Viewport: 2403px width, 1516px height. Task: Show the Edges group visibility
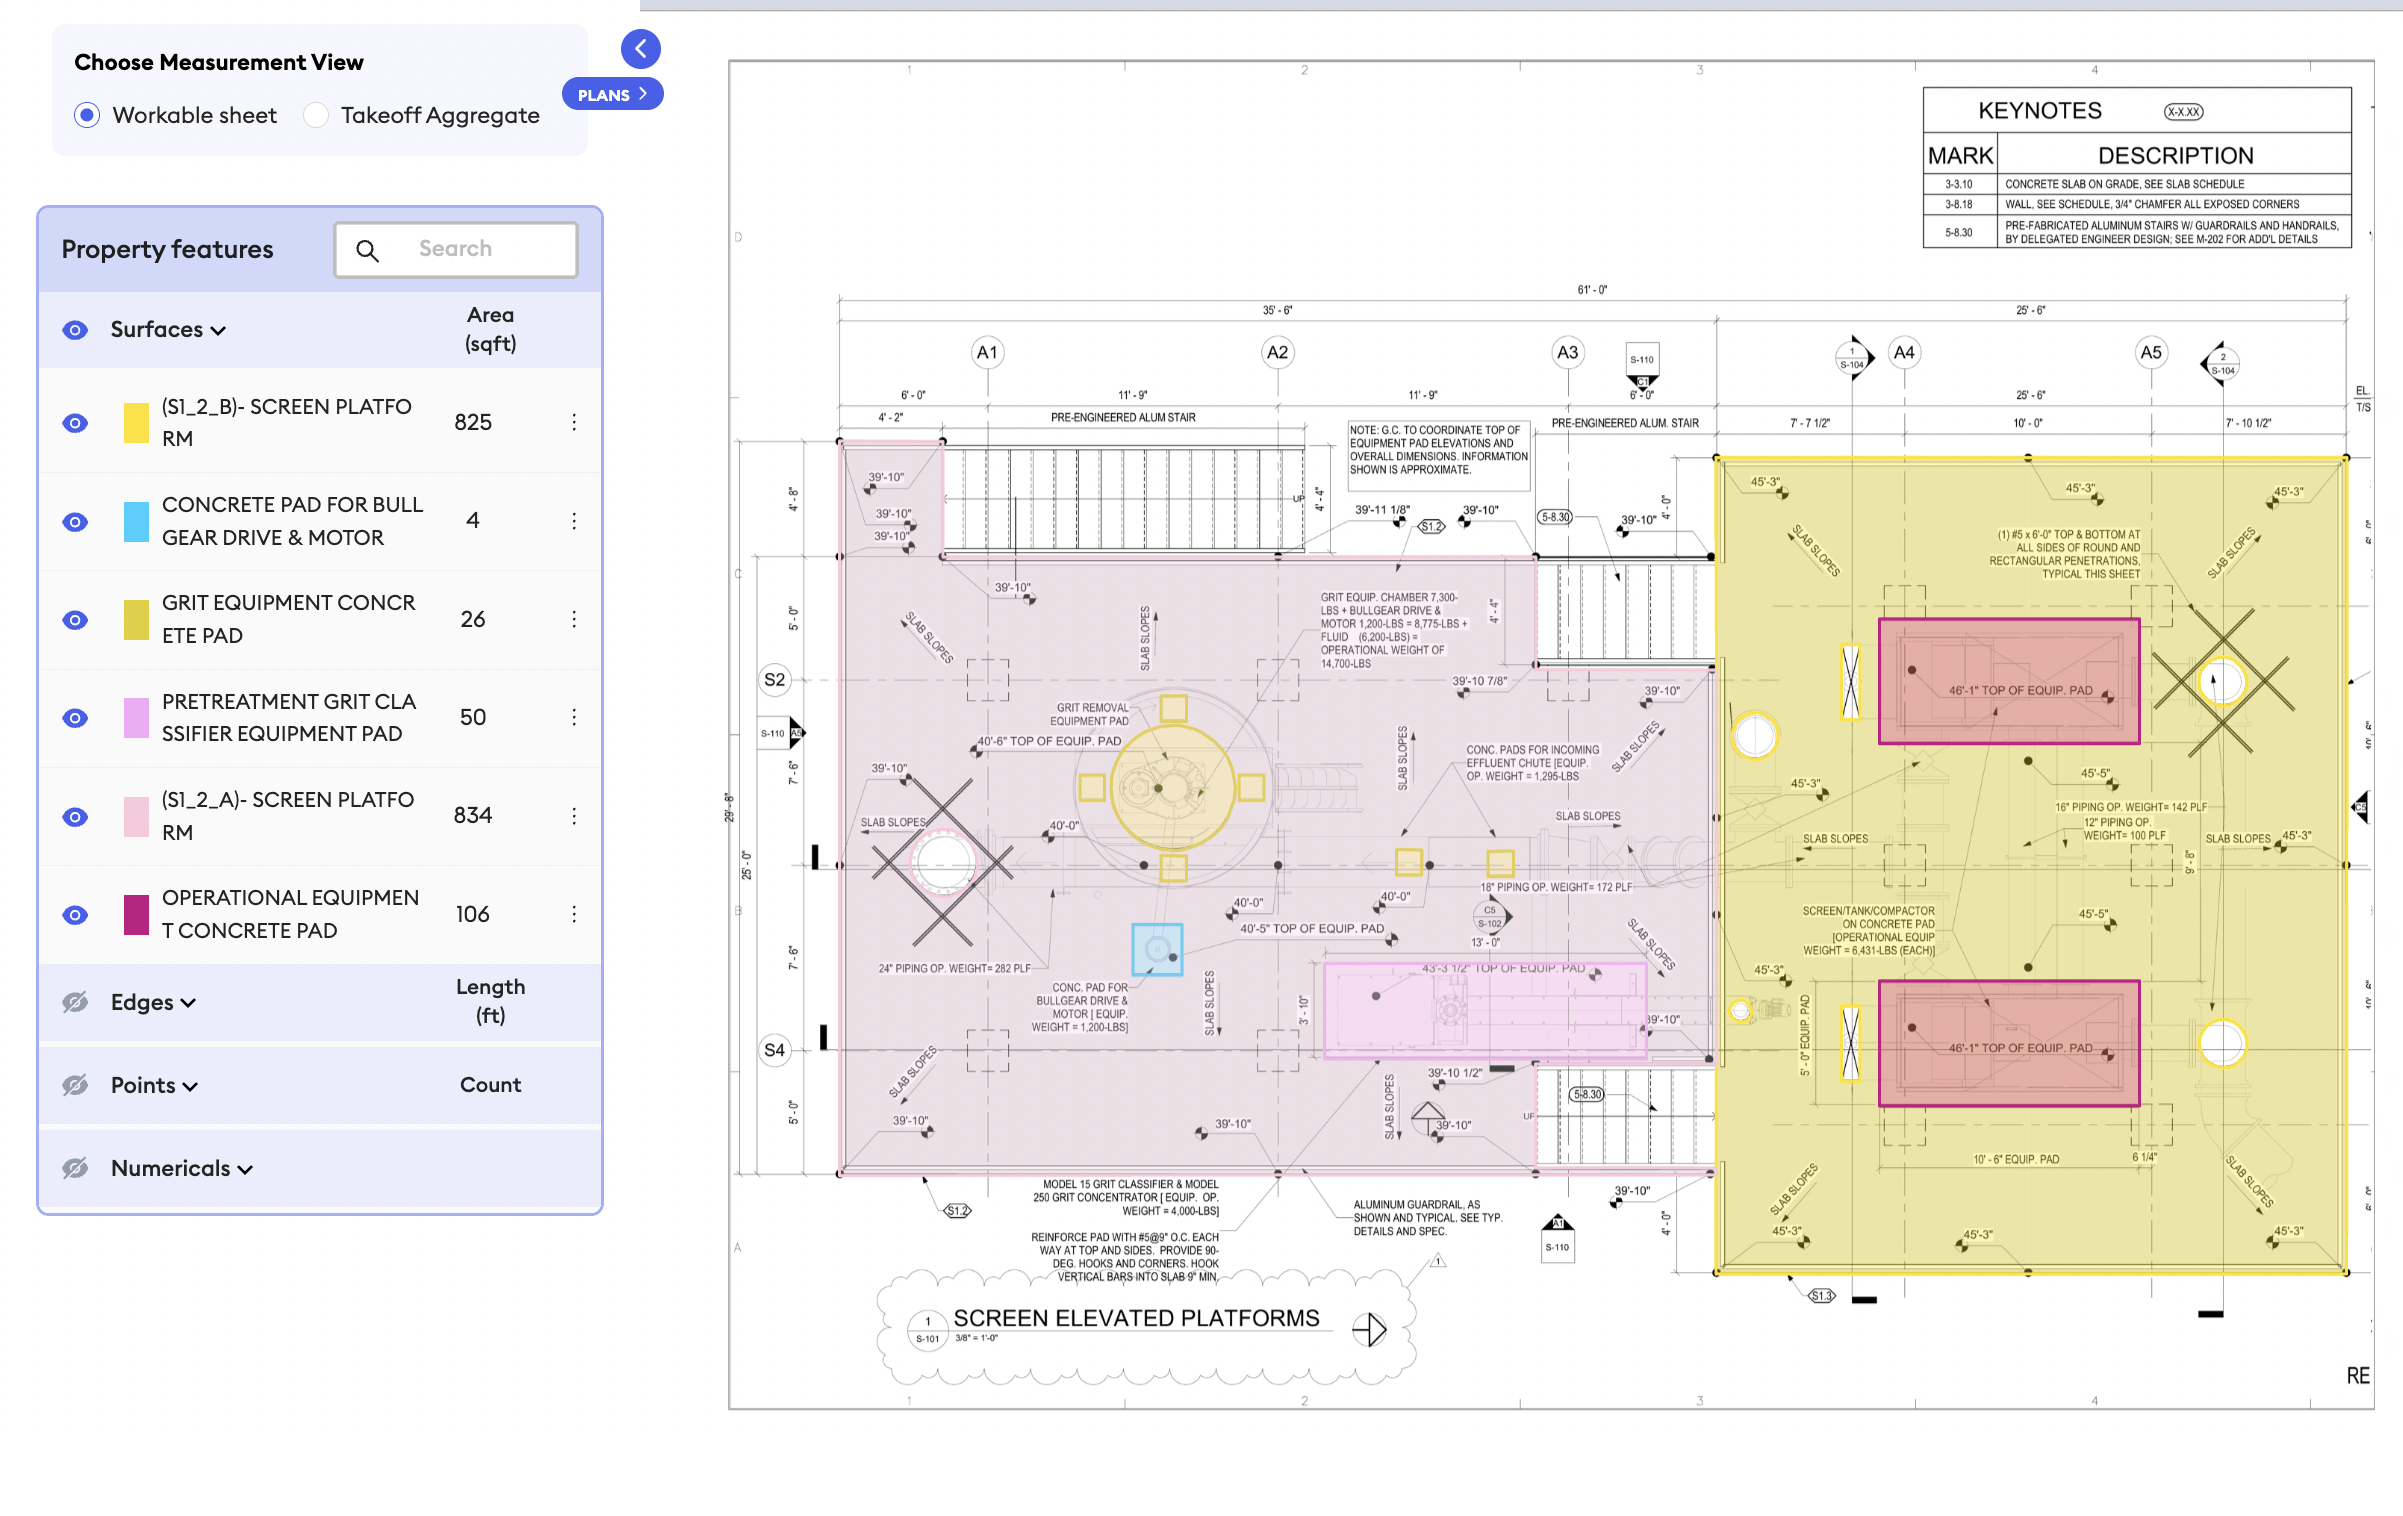tap(75, 1002)
